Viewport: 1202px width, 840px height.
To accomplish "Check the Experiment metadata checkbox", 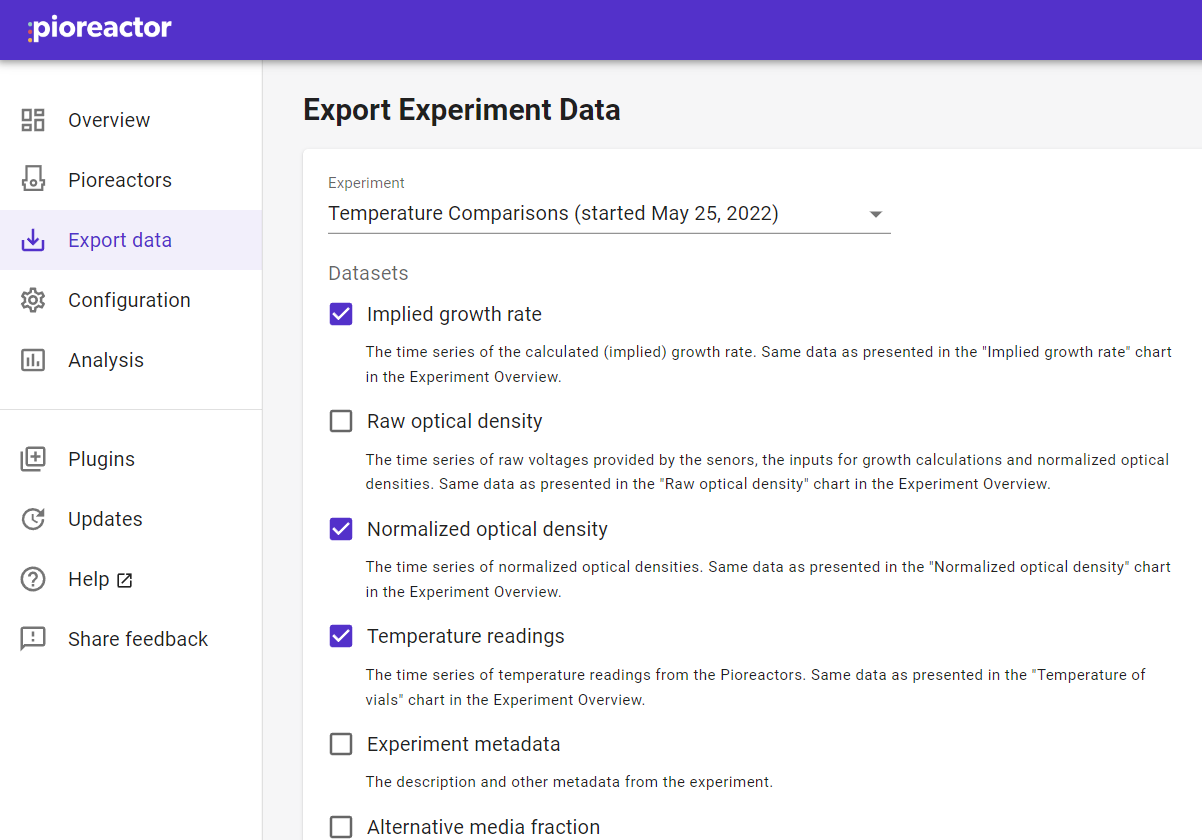I will click(341, 744).
